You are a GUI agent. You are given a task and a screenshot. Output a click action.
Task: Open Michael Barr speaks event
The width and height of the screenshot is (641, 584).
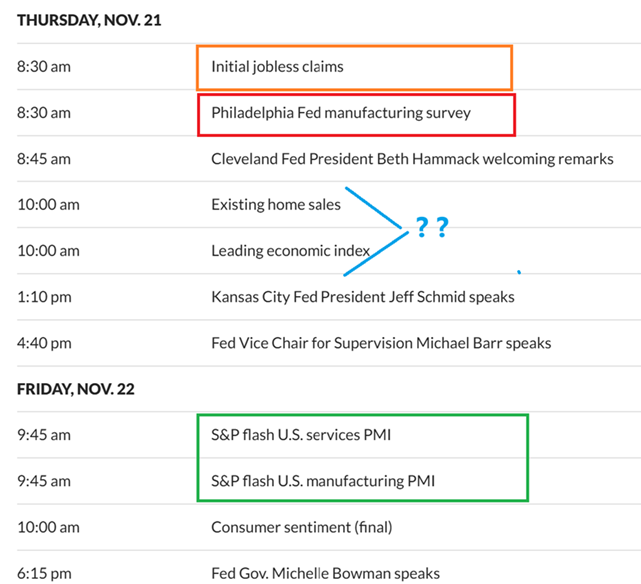tap(381, 343)
